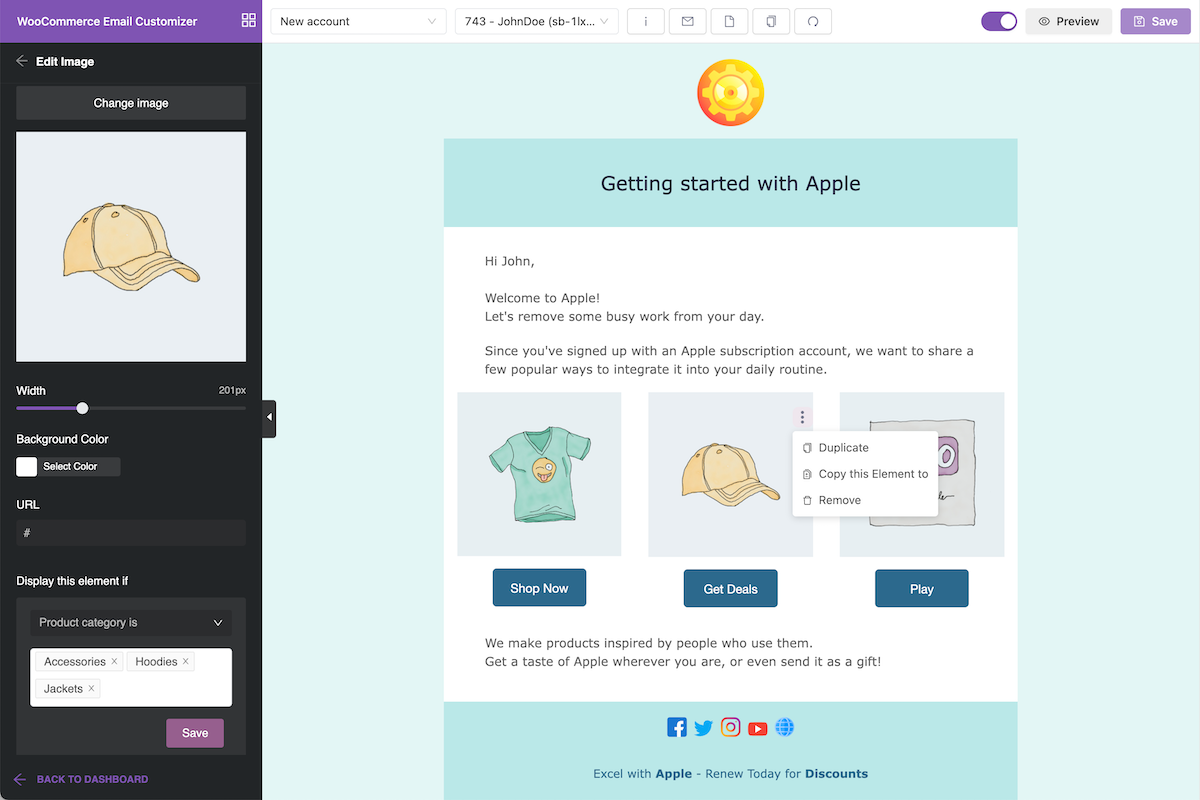Click the Facebook icon in the email footer
The width and height of the screenshot is (1200, 800).
(x=677, y=727)
